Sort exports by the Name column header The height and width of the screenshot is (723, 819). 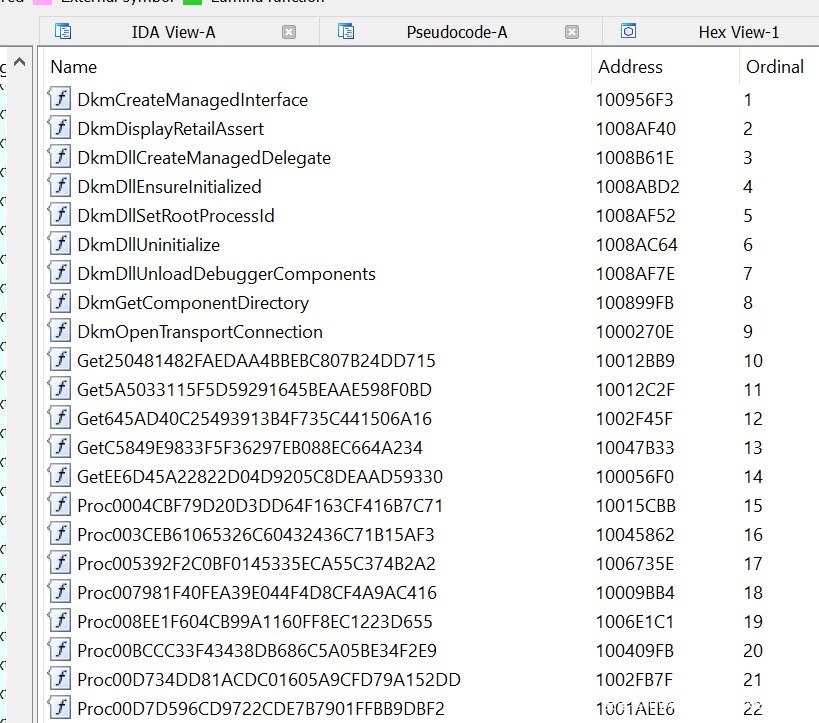(x=74, y=67)
